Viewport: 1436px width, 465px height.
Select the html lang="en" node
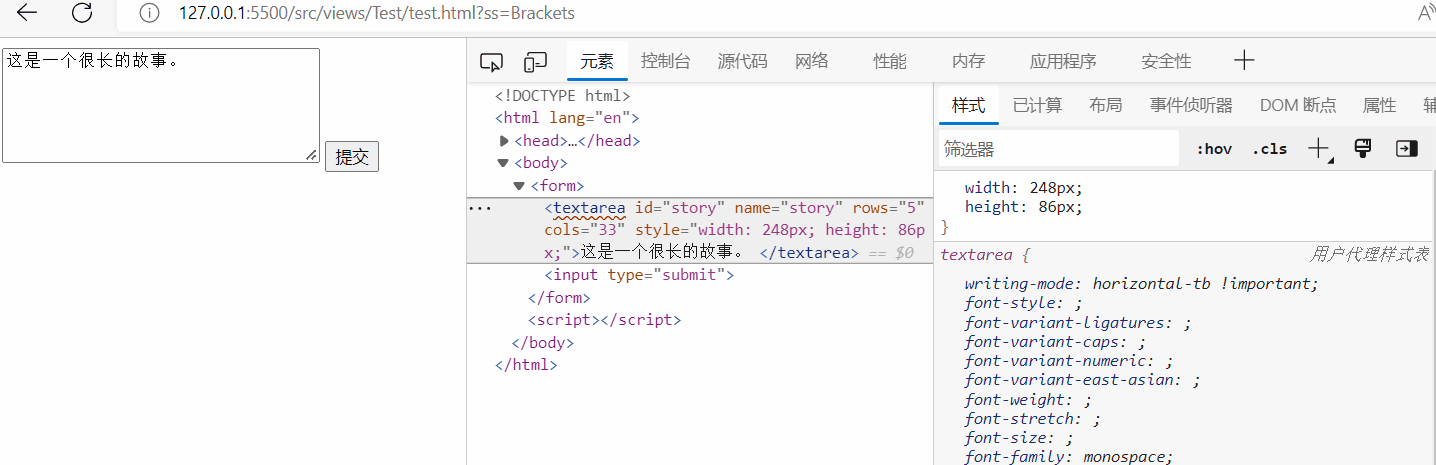point(567,118)
